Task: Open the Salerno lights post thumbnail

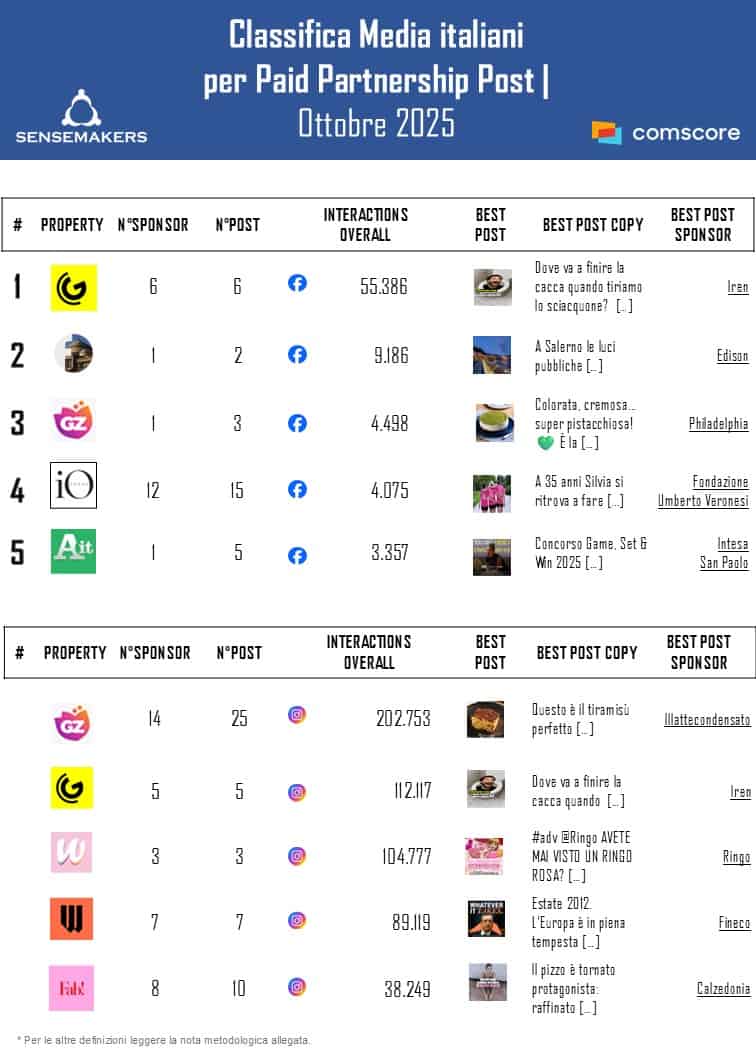Action: tap(492, 354)
